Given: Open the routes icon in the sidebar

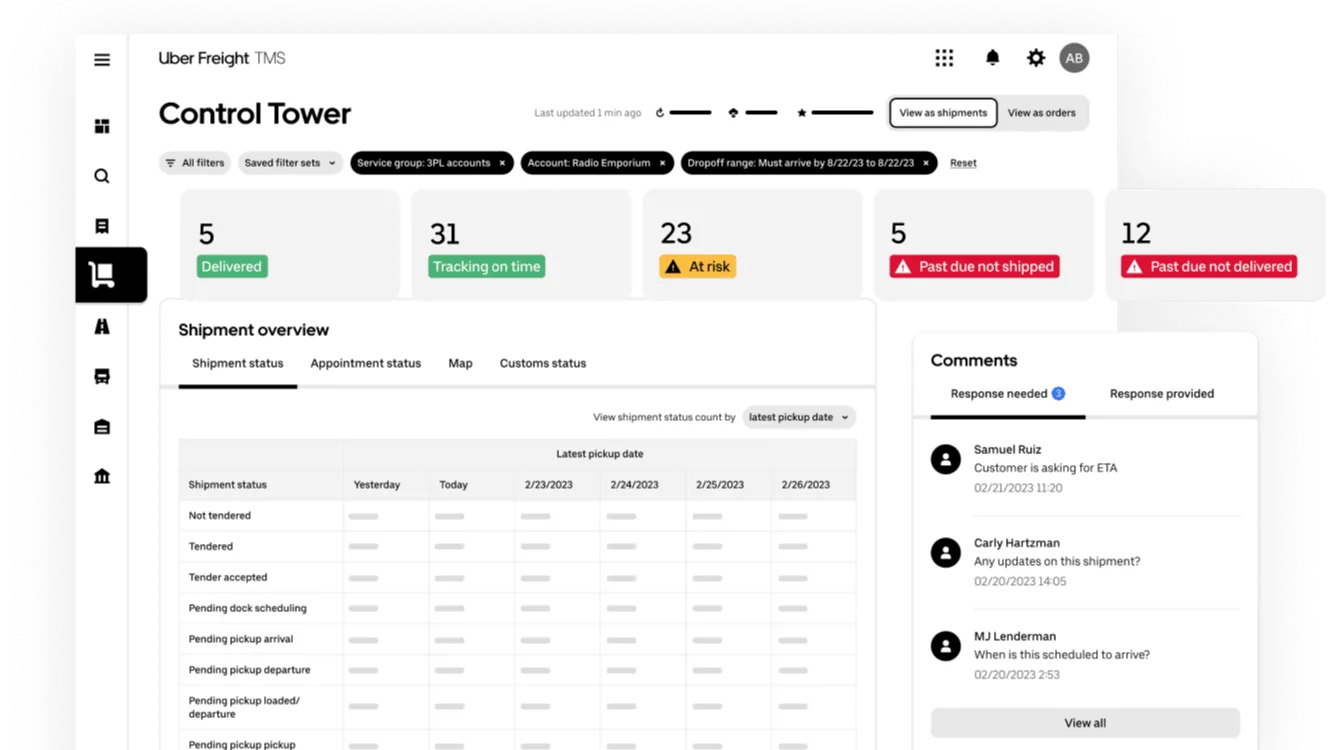Looking at the screenshot, I should 101,326.
